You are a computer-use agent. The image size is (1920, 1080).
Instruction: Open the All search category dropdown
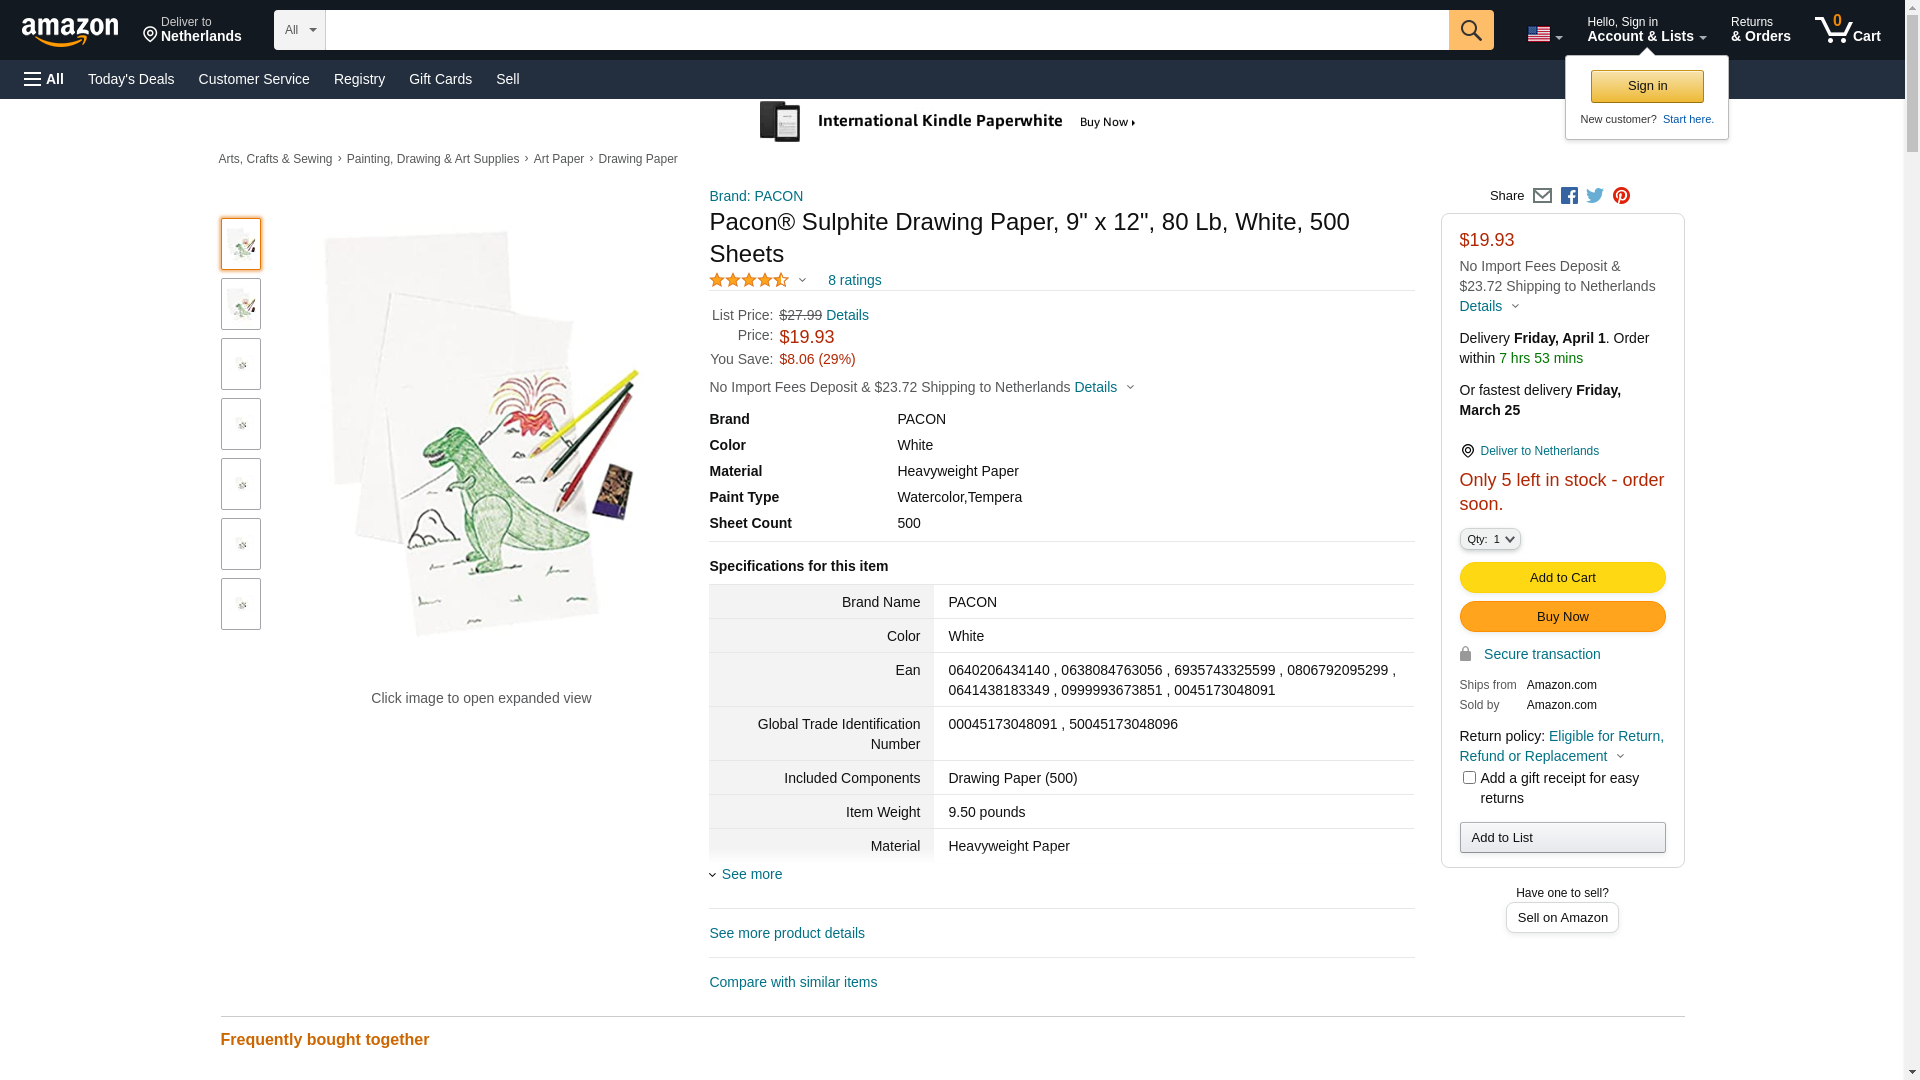[x=300, y=30]
